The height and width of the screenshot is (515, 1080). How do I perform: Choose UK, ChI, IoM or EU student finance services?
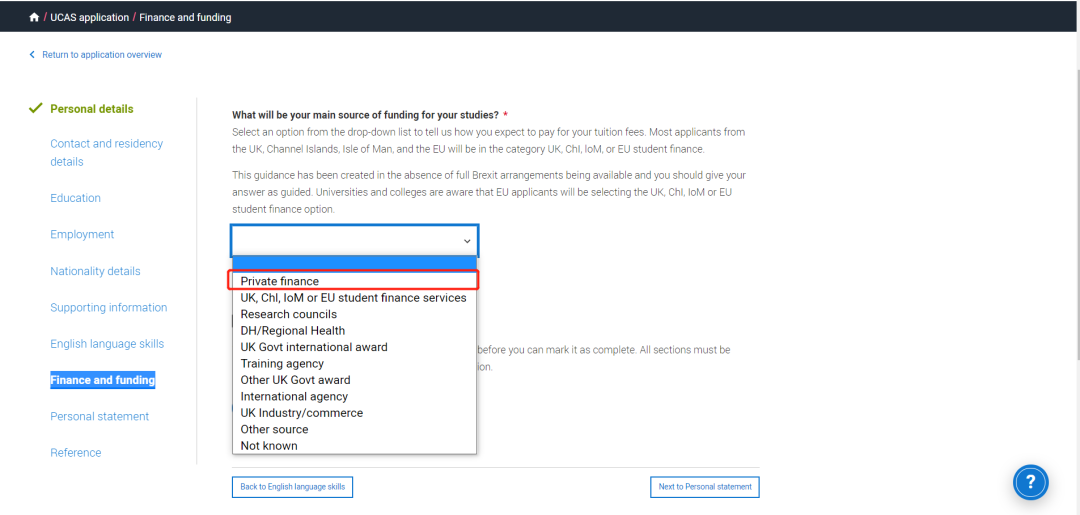[354, 298]
